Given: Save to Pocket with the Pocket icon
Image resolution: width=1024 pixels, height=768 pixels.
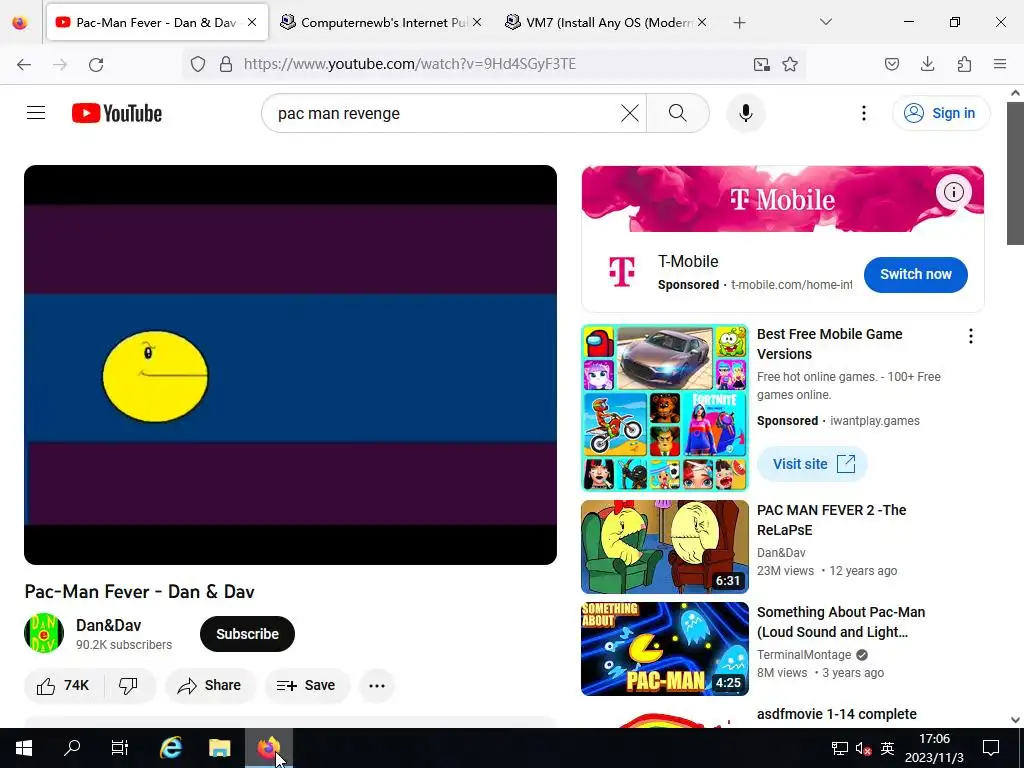Looking at the screenshot, I should 891,64.
